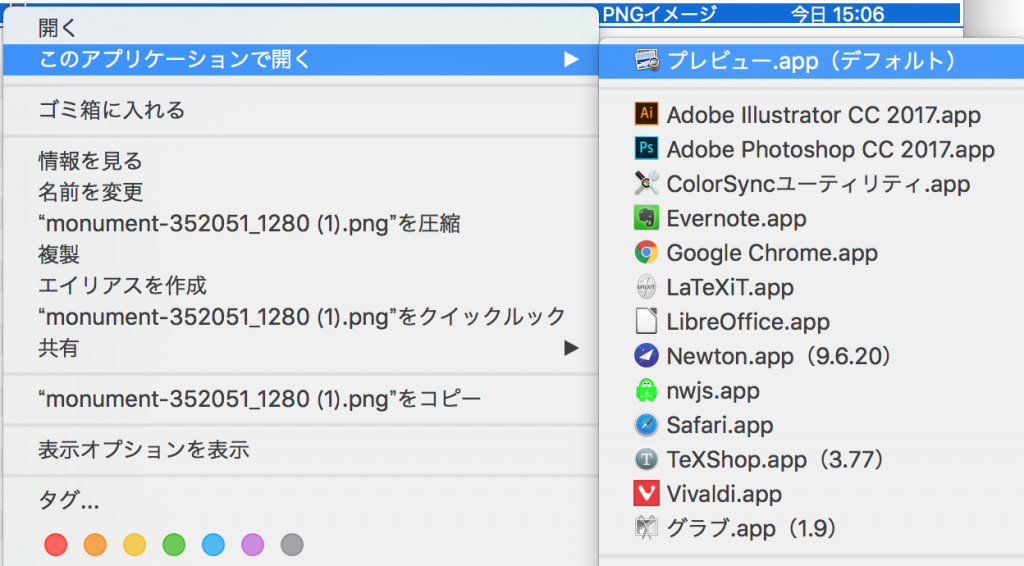This screenshot has width=1024, height=566.
Task: Apply the orange tag color
Action: 95,544
